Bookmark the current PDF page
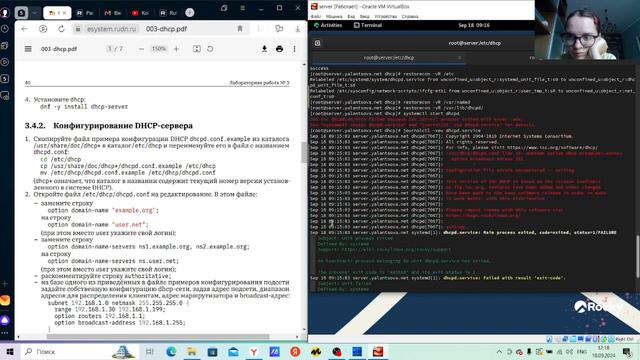 pyautogui.click(x=240, y=29)
